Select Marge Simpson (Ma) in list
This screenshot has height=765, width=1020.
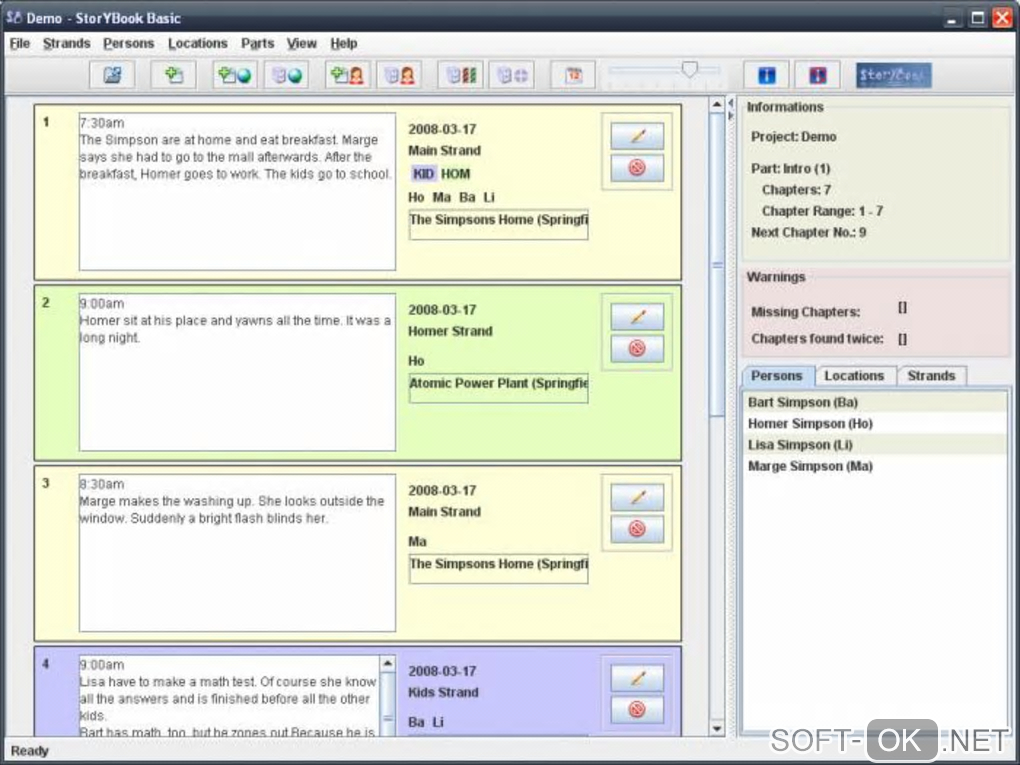[875, 466]
